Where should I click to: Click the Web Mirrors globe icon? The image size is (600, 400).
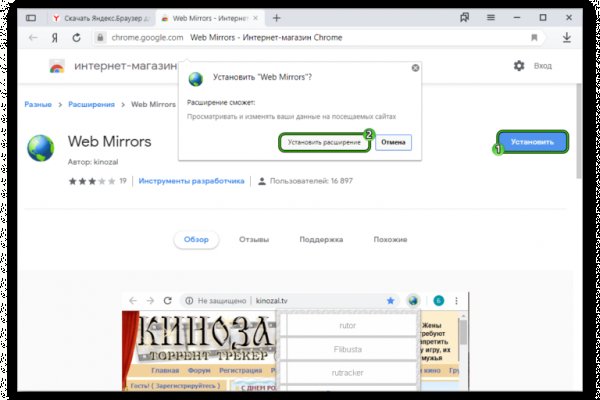44,147
